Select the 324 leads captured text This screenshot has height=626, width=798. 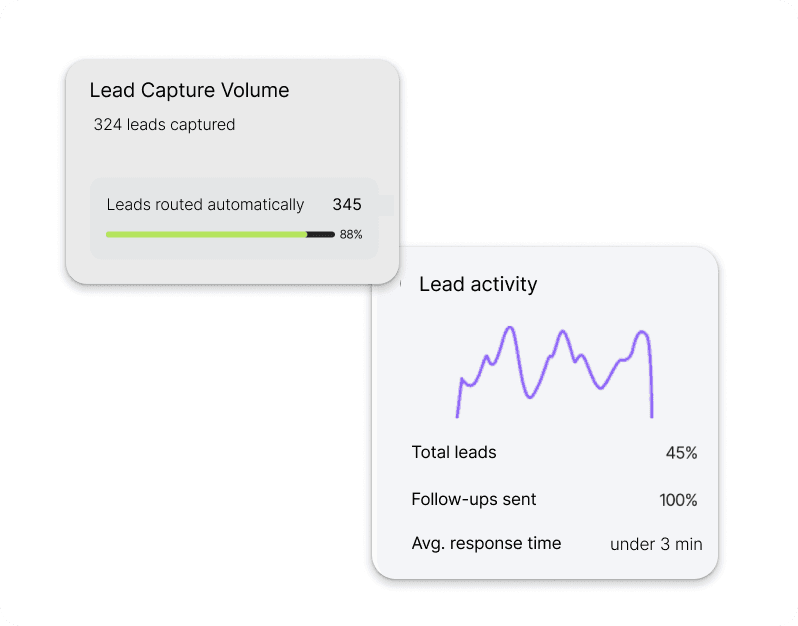coord(164,125)
